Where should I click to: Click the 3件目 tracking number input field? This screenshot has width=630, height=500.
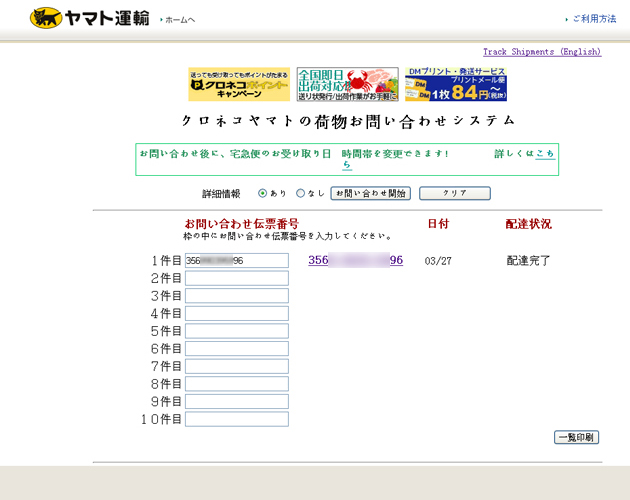pyautogui.click(x=236, y=296)
